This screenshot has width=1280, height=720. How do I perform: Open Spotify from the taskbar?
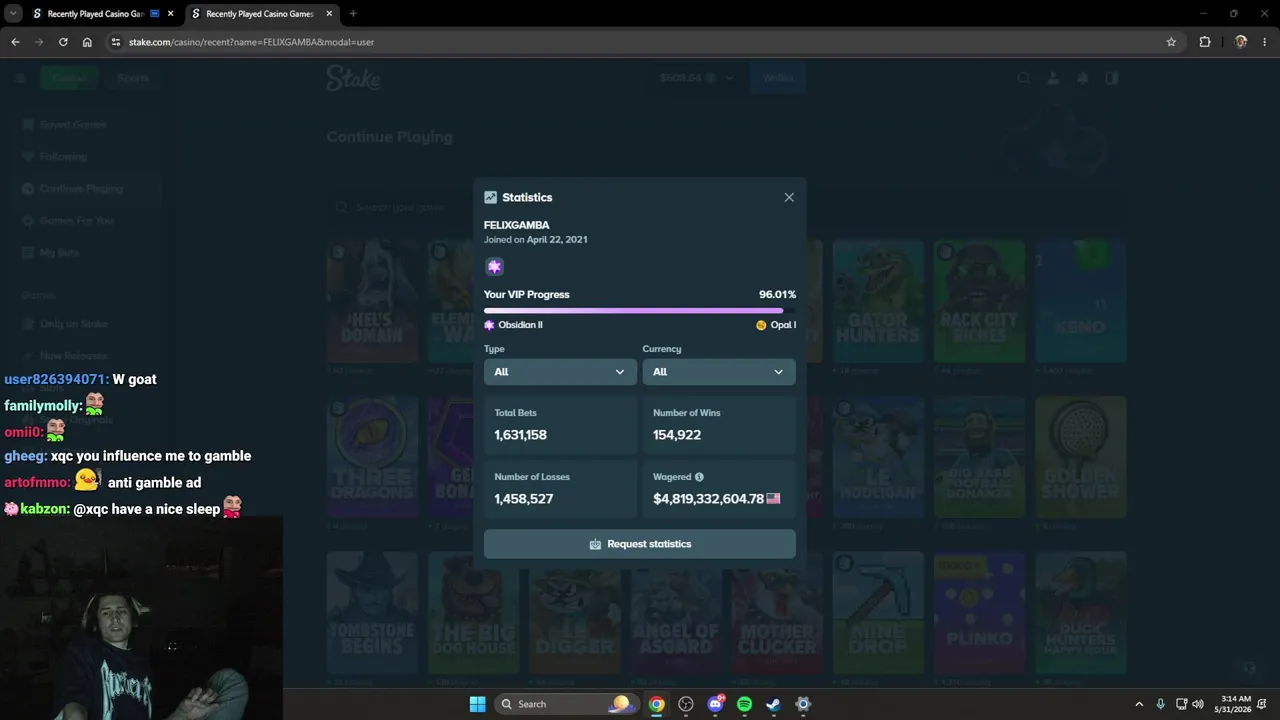coord(744,704)
